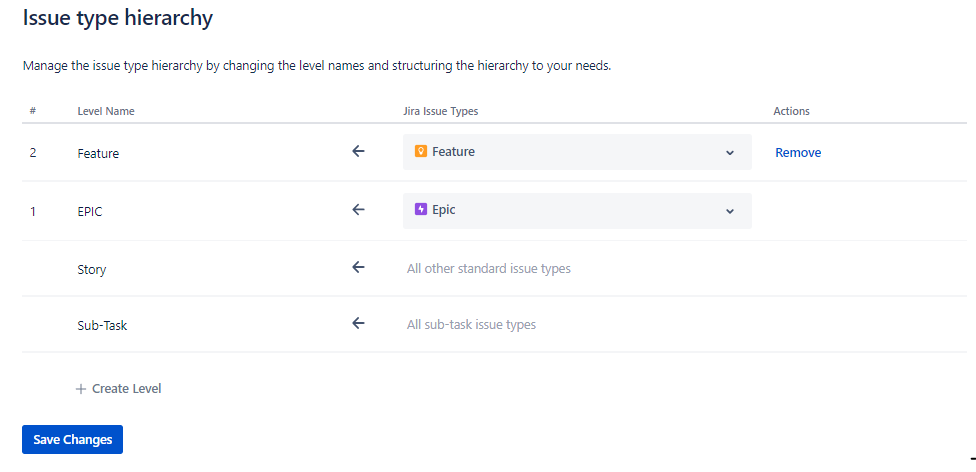Remove the Feature hierarchy level
Image resolution: width=976 pixels, height=472 pixels.
point(798,153)
